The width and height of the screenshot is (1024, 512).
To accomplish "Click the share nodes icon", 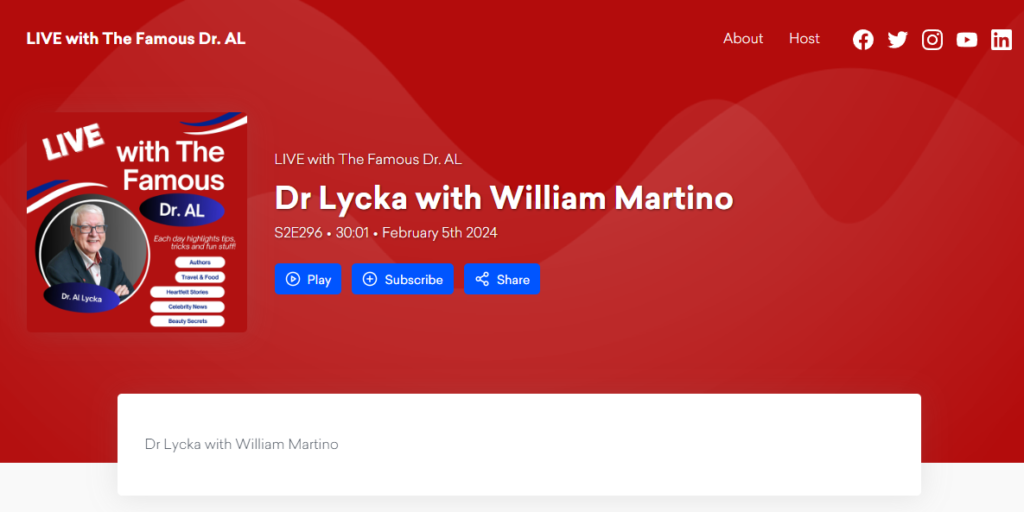I will (x=482, y=280).
